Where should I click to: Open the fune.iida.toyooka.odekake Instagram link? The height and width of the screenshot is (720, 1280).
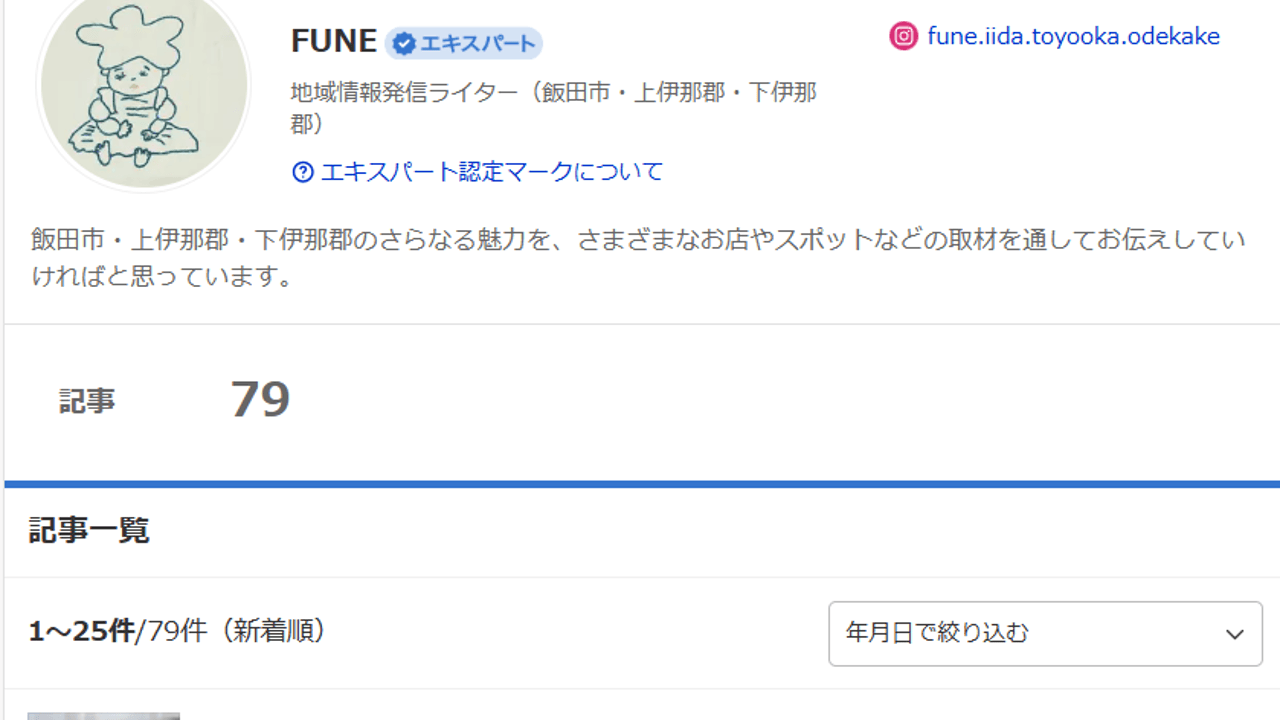[x=1073, y=37]
